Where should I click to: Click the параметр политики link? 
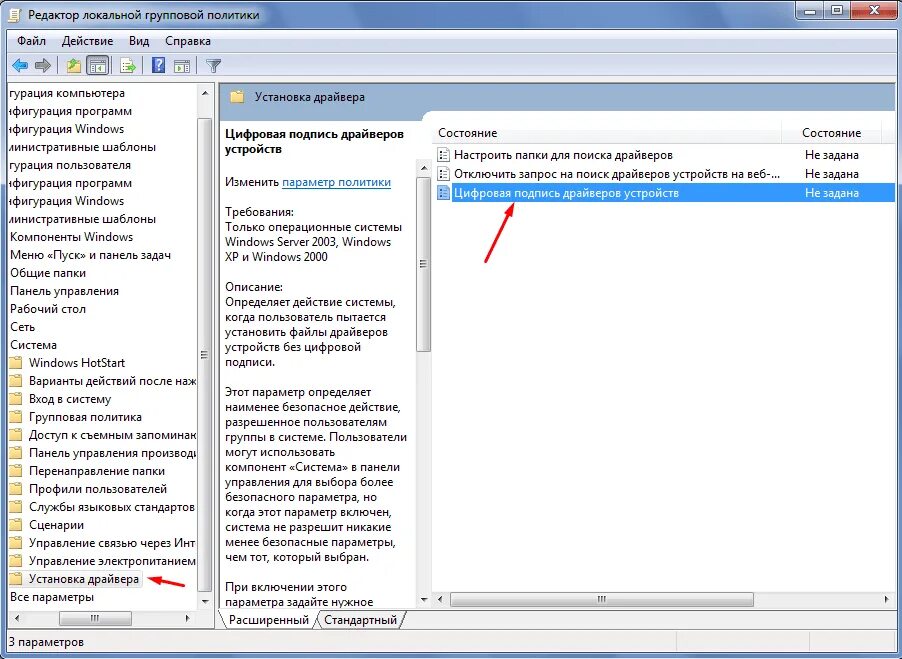tap(337, 182)
